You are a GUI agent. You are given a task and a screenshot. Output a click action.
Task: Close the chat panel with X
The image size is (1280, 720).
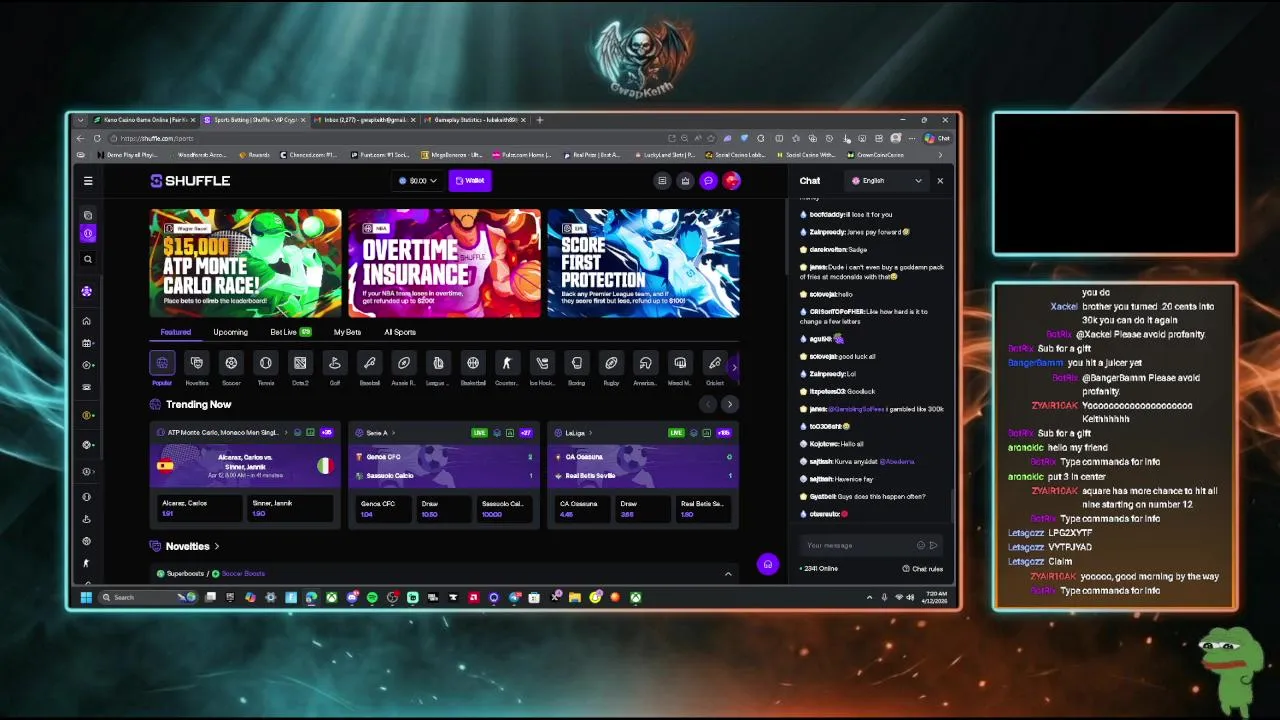coord(940,181)
